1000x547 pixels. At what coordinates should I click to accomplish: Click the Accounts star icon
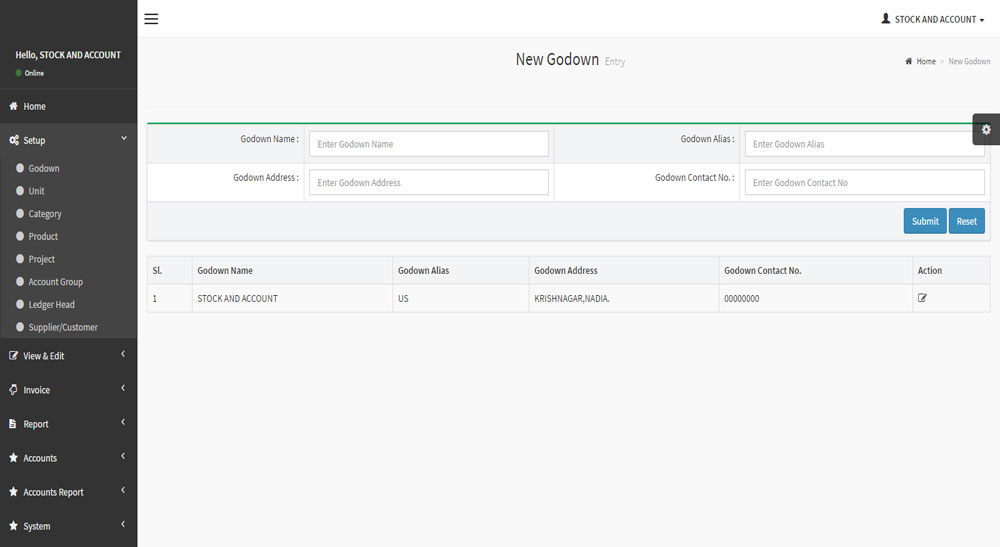[x=13, y=458]
